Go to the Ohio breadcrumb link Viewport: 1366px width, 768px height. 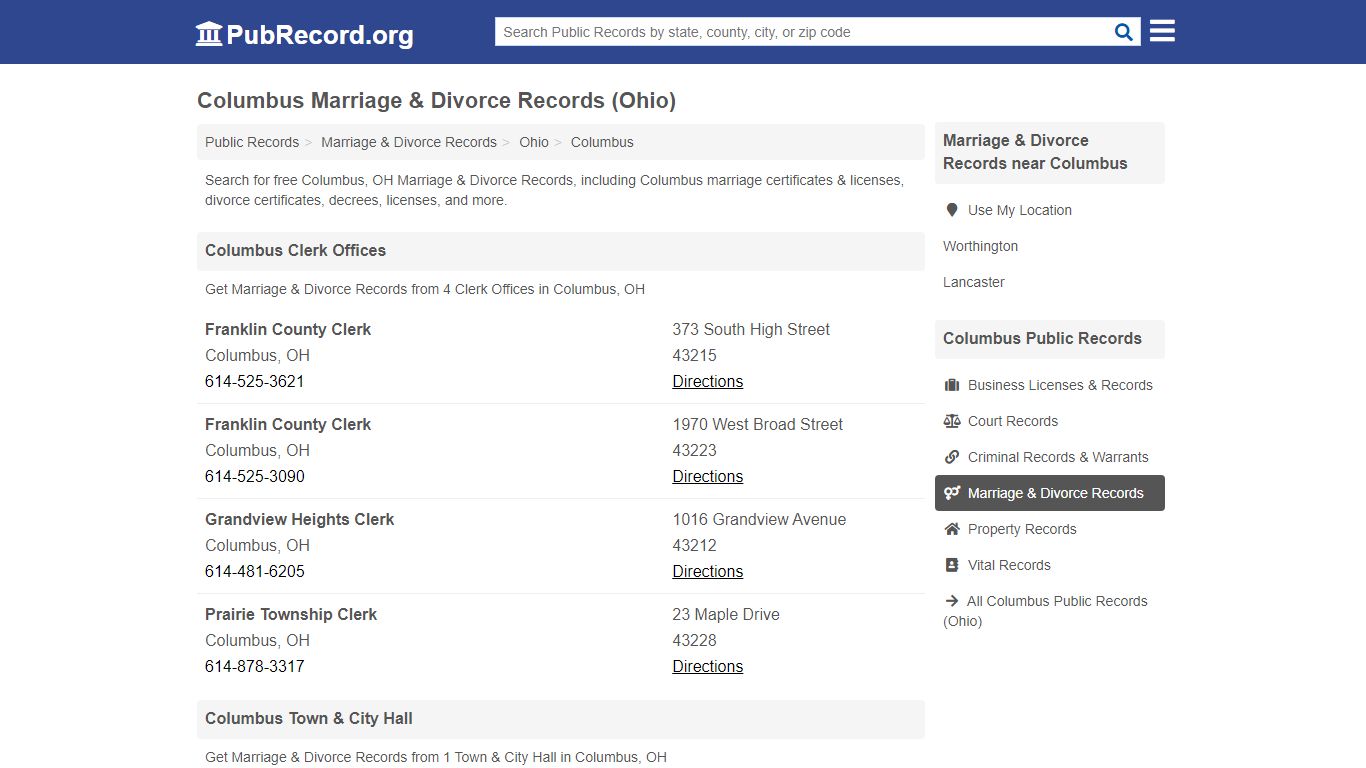pos(534,142)
